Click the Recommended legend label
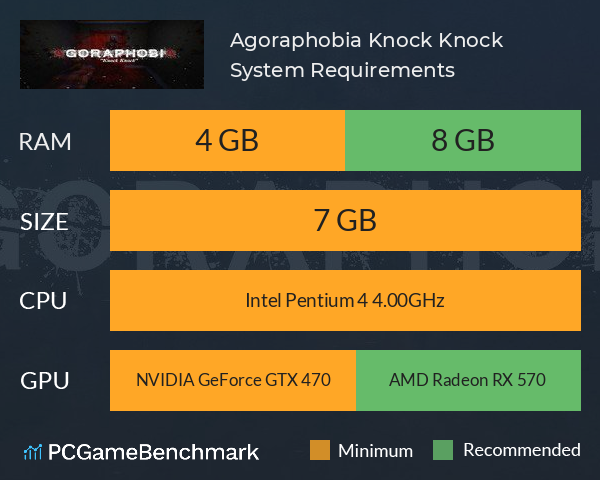Viewport: 600px width, 480px height. point(522,450)
